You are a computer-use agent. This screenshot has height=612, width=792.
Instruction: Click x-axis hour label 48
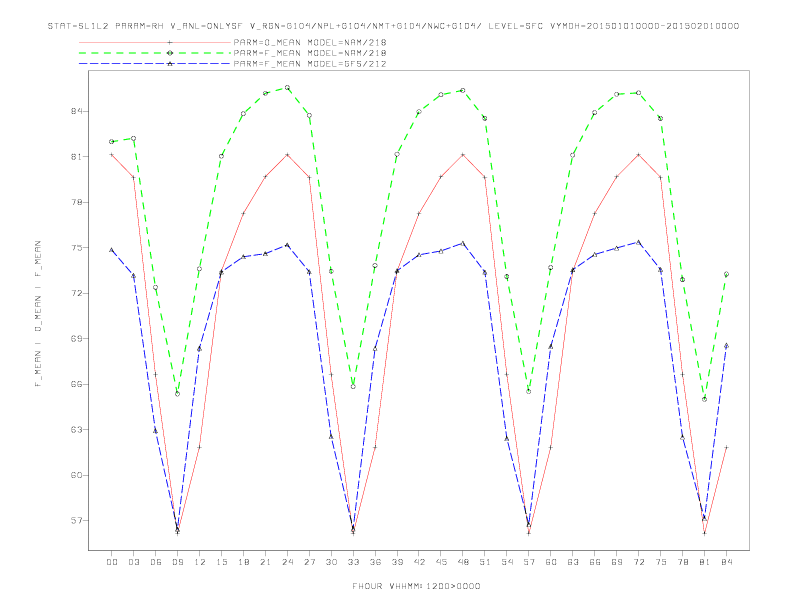click(463, 562)
